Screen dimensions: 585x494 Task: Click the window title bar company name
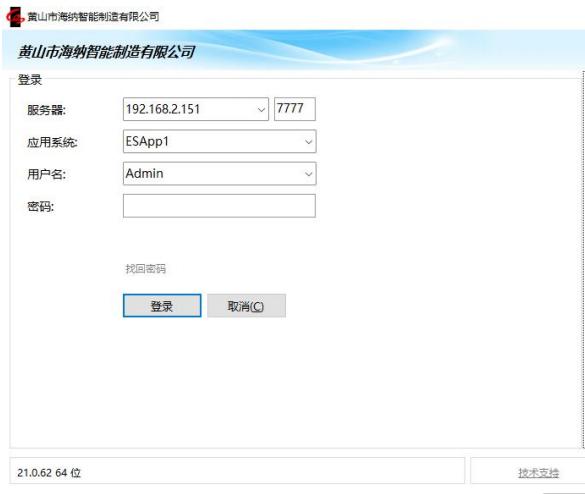click(x=93, y=17)
